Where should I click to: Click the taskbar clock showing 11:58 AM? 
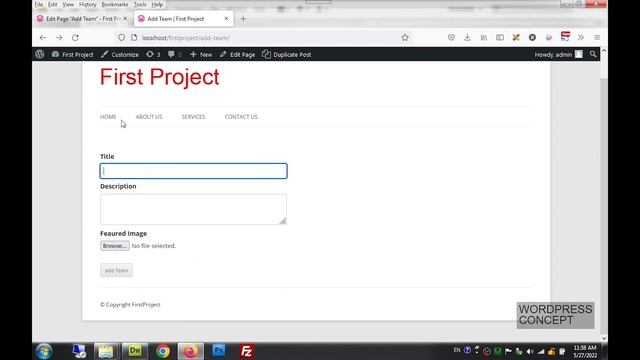(585, 351)
